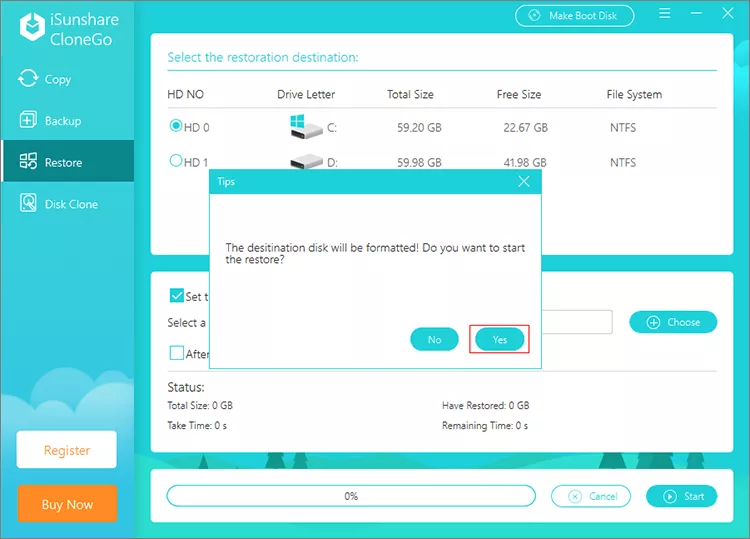
Task: Click the plus icon on the Choose button
Action: click(x=653, y=322)
